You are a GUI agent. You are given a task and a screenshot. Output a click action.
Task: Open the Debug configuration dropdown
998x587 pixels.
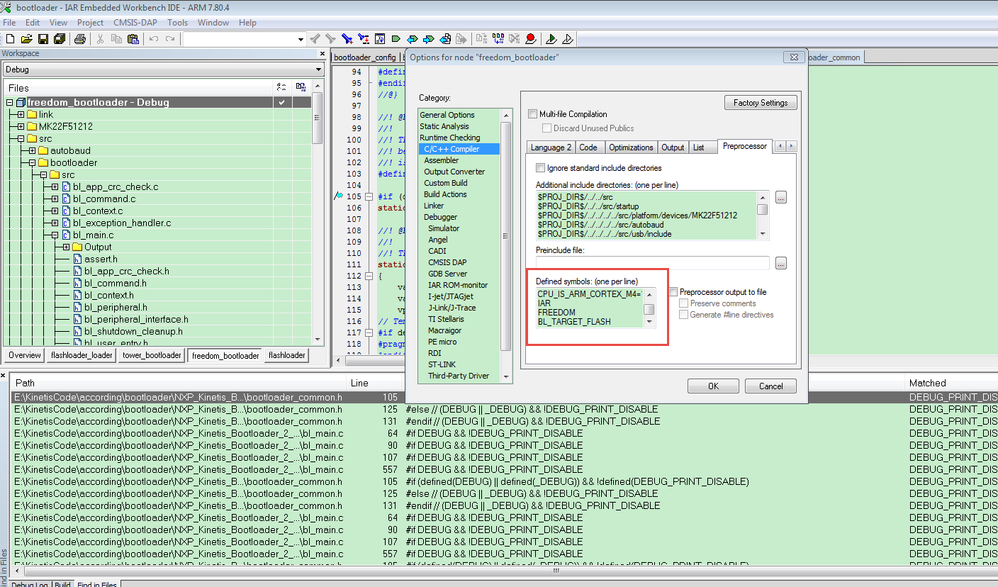tap(318, 69)
